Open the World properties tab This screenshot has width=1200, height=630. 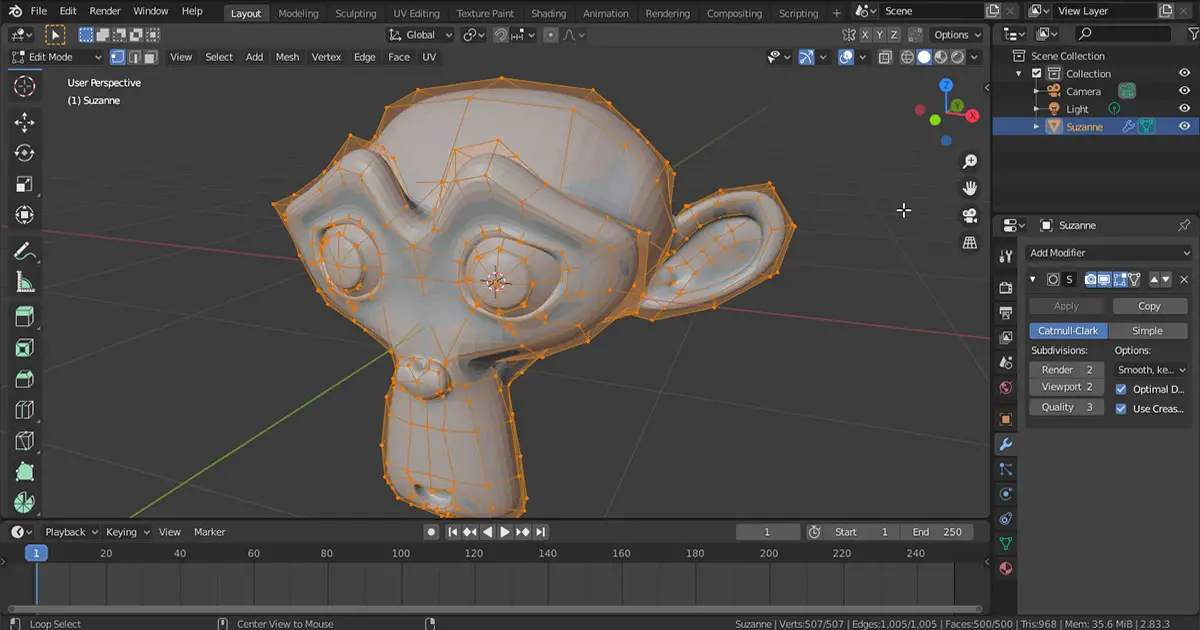pos(1006,388)
